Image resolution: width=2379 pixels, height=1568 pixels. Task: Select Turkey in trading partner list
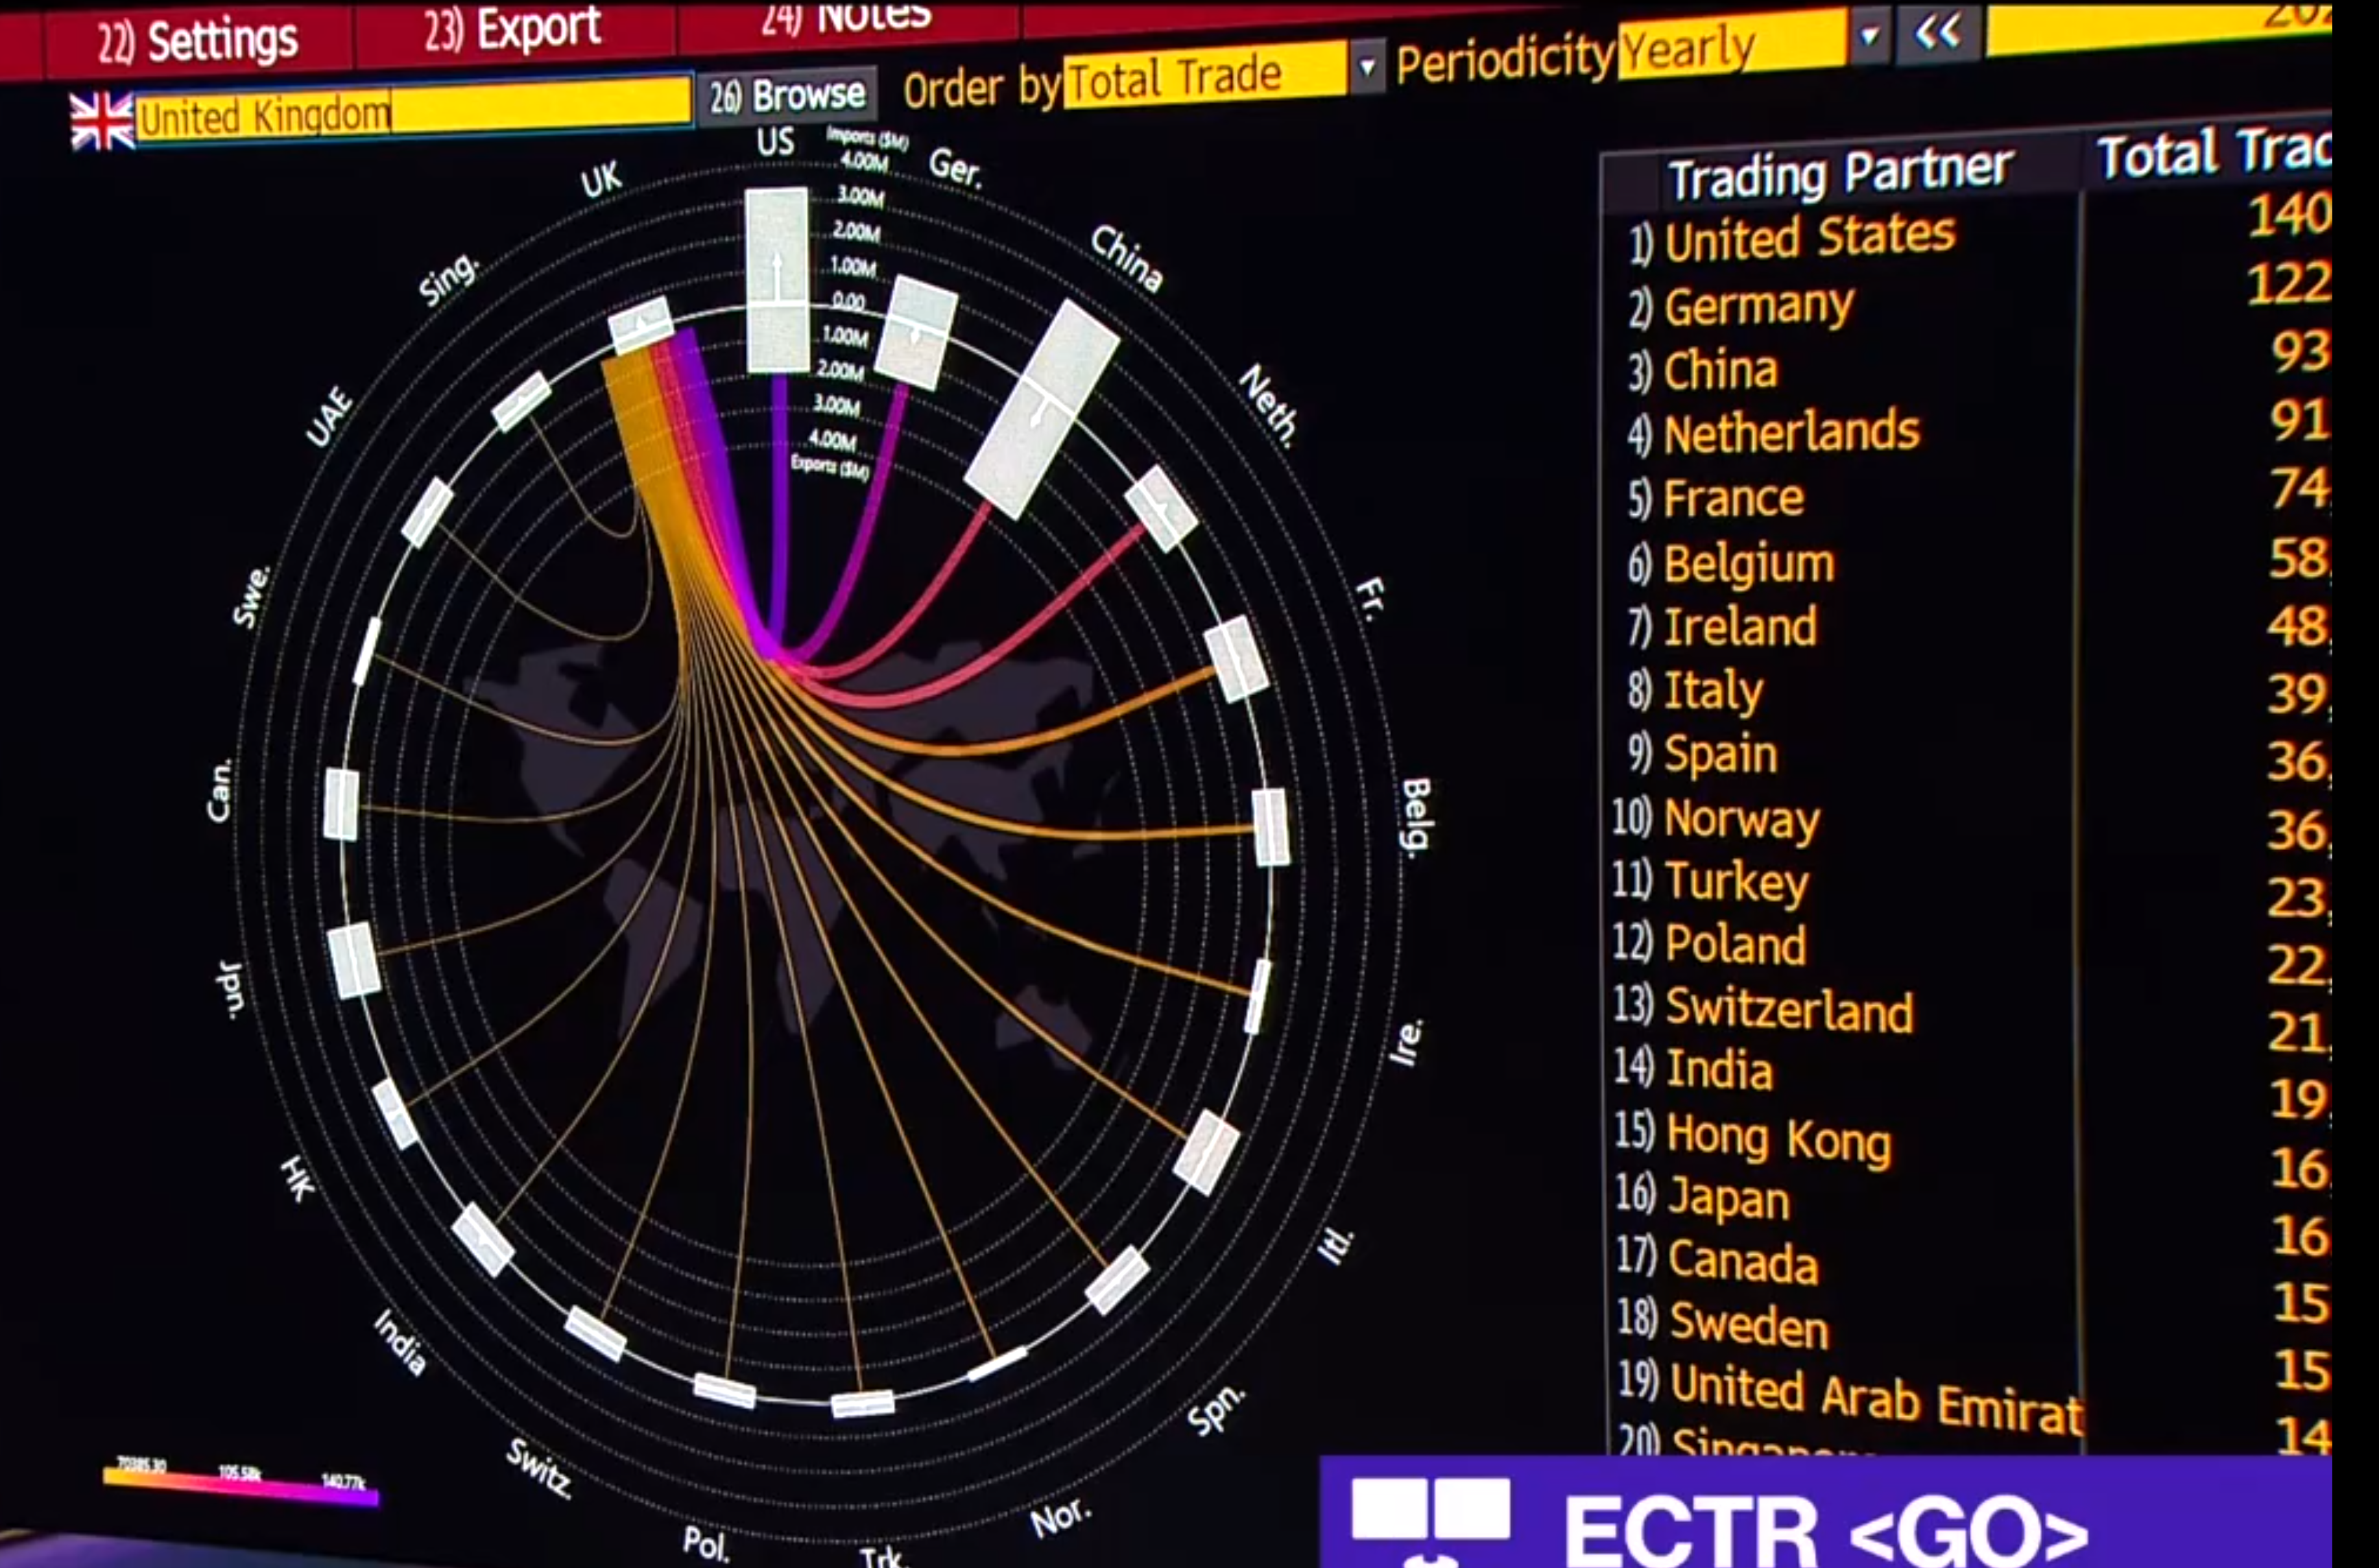click(1736, 882)
